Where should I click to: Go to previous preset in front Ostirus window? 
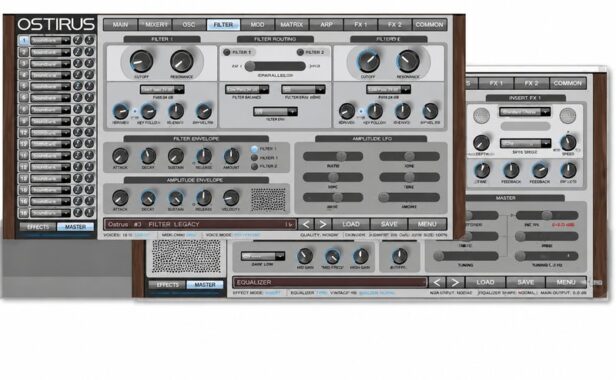click(x=306, y=224)
